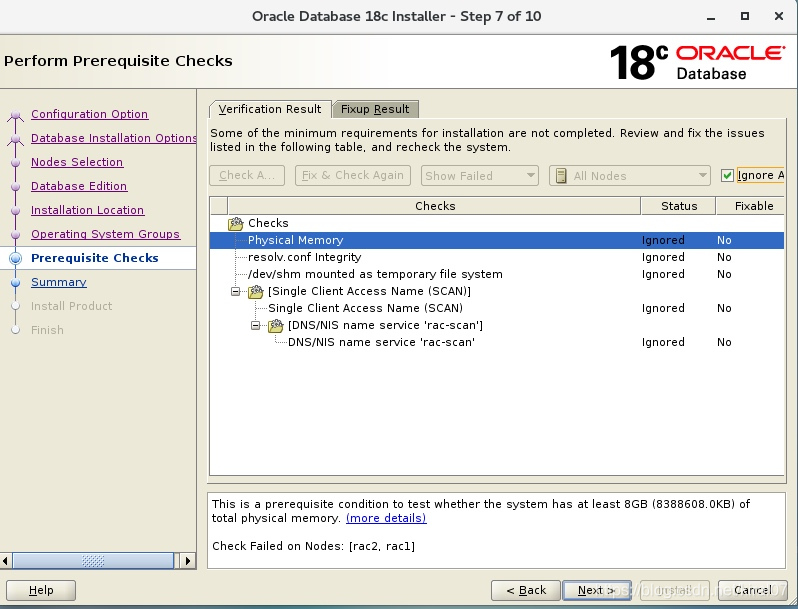Click the Help button

pyautogui.click(x=41, y=590)
